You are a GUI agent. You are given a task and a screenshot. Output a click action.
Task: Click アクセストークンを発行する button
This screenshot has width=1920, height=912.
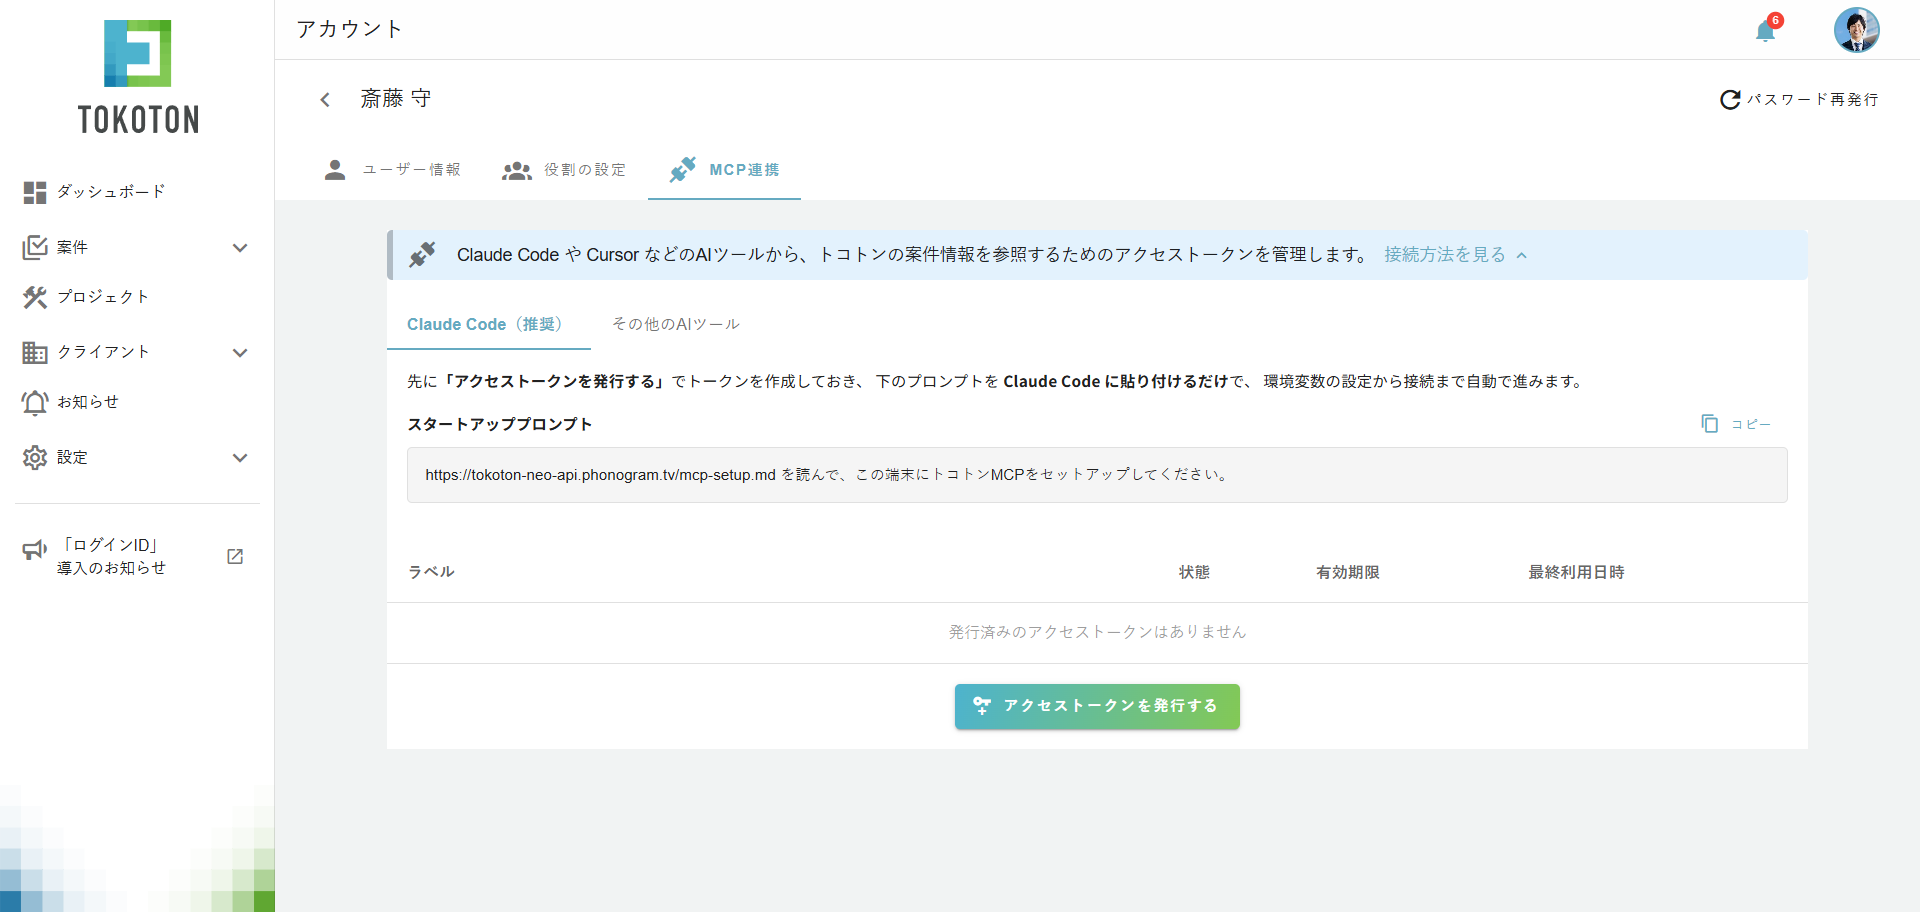pyautogui.click(x=1097, y=706)
